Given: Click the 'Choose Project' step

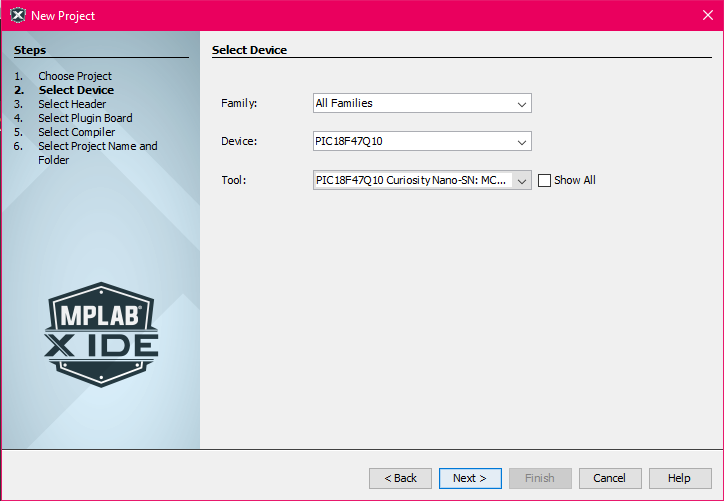Looking at the screenshot, I should (75, 76).
